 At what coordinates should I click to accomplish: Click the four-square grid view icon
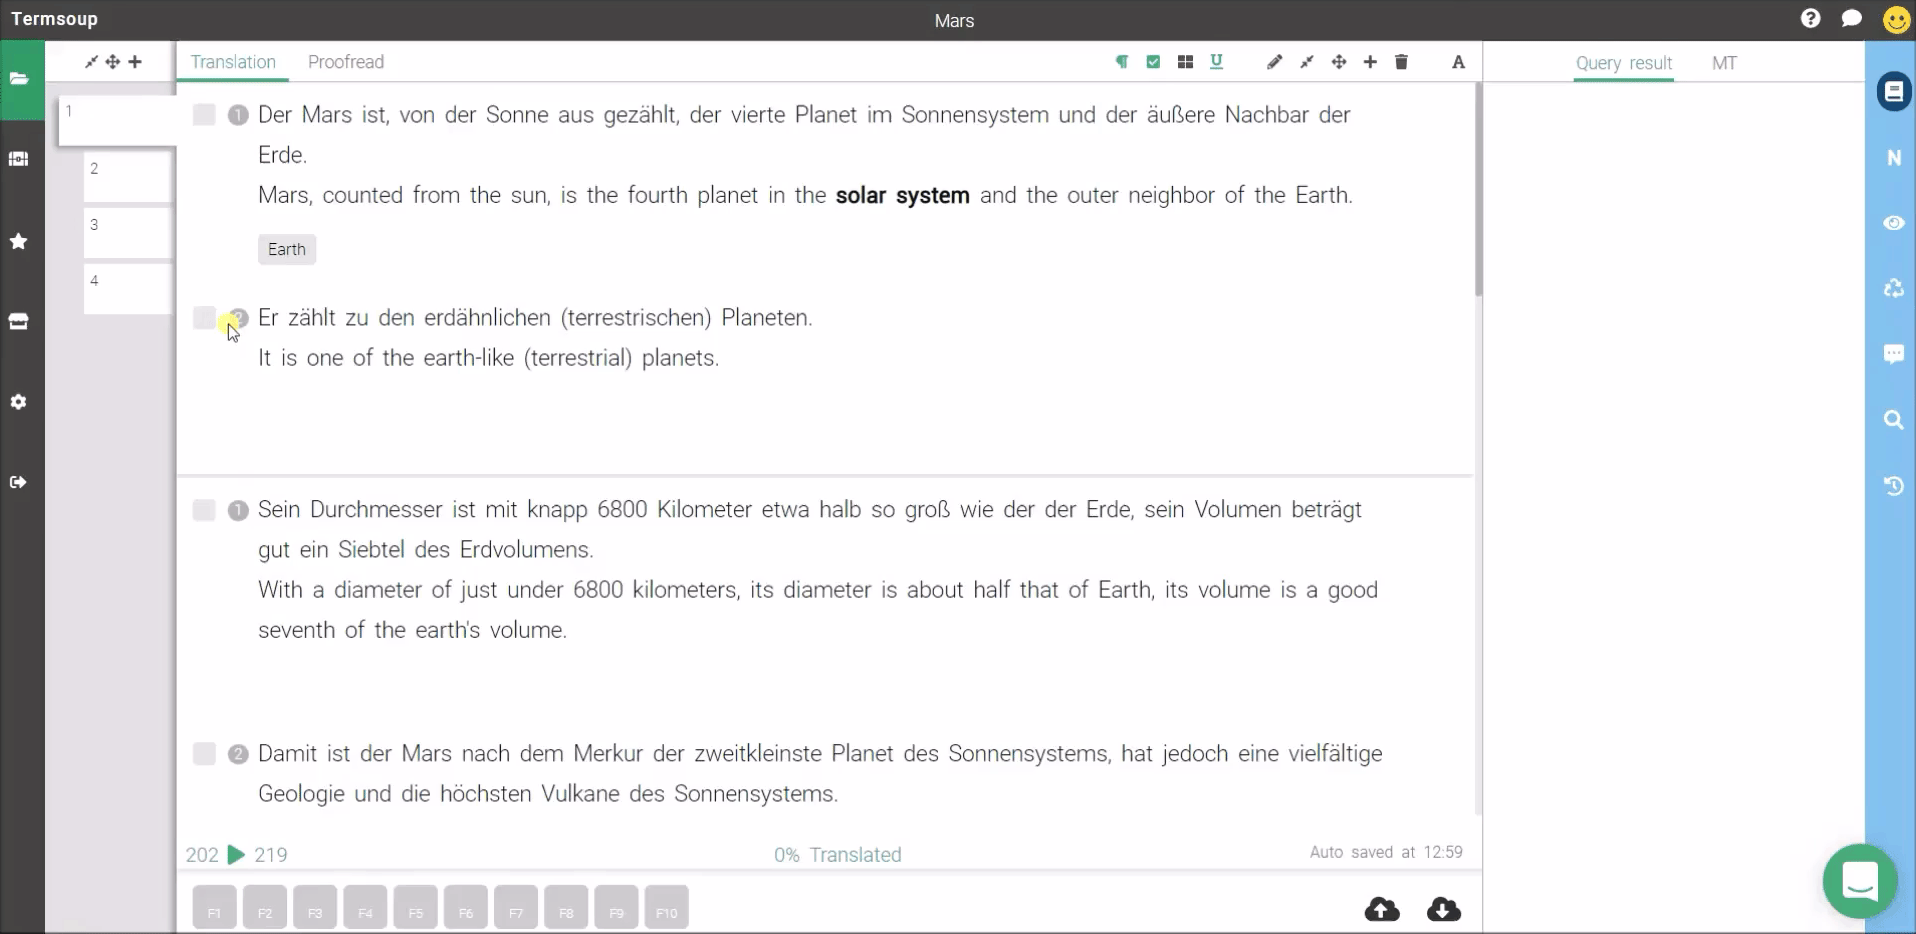click(1185, 62)
